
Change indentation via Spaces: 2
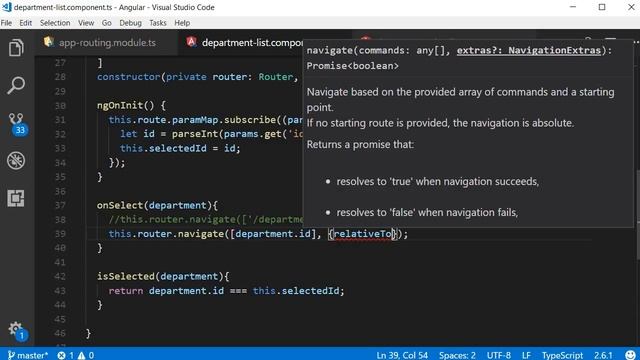(x=457, y=355)
